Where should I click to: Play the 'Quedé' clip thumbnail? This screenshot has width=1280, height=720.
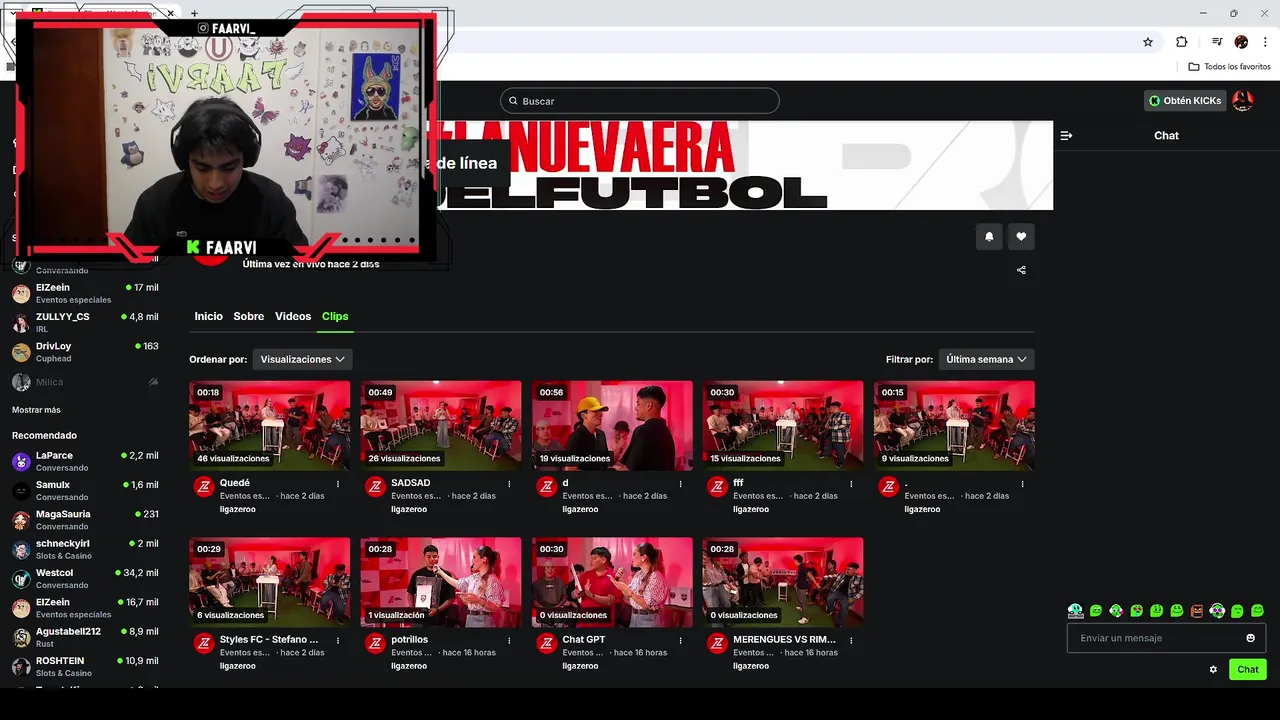coord(269,425)
